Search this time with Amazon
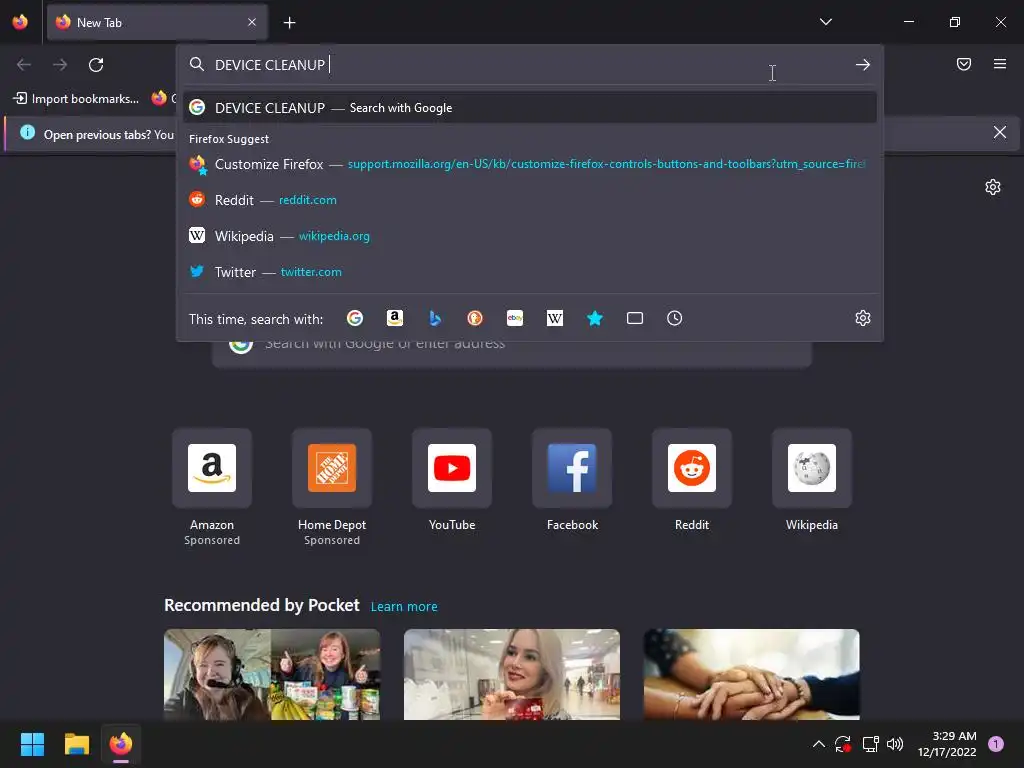 394,318
